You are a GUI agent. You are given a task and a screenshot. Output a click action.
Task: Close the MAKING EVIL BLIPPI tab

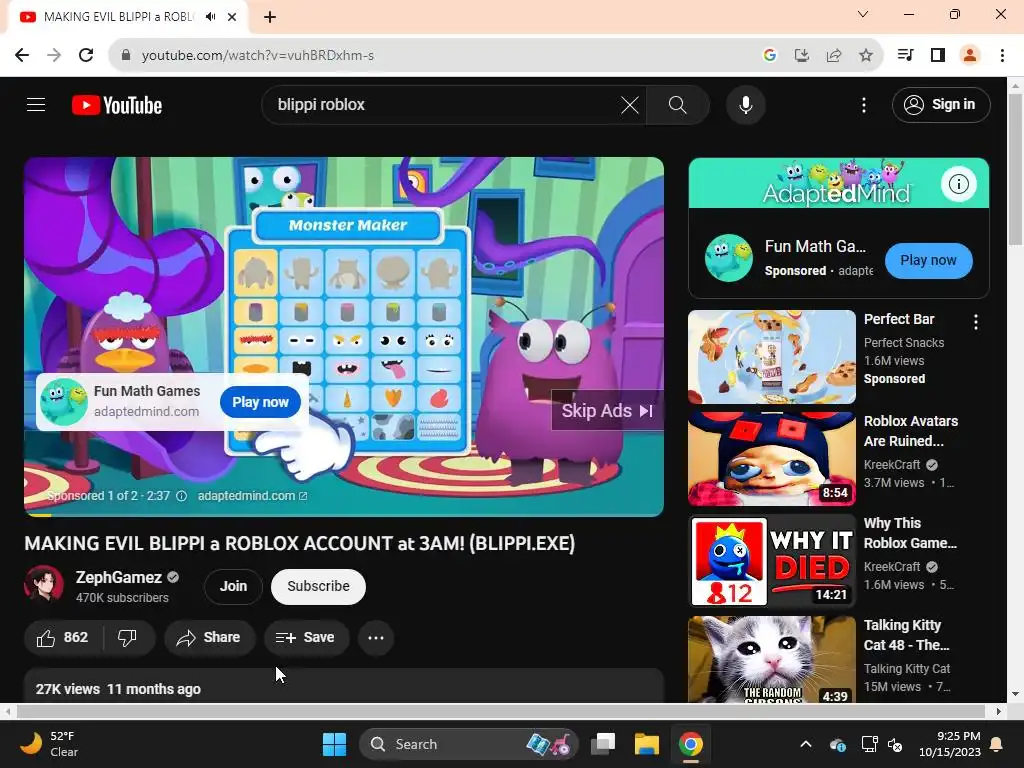pyautogui.click(x=232, y=17)
